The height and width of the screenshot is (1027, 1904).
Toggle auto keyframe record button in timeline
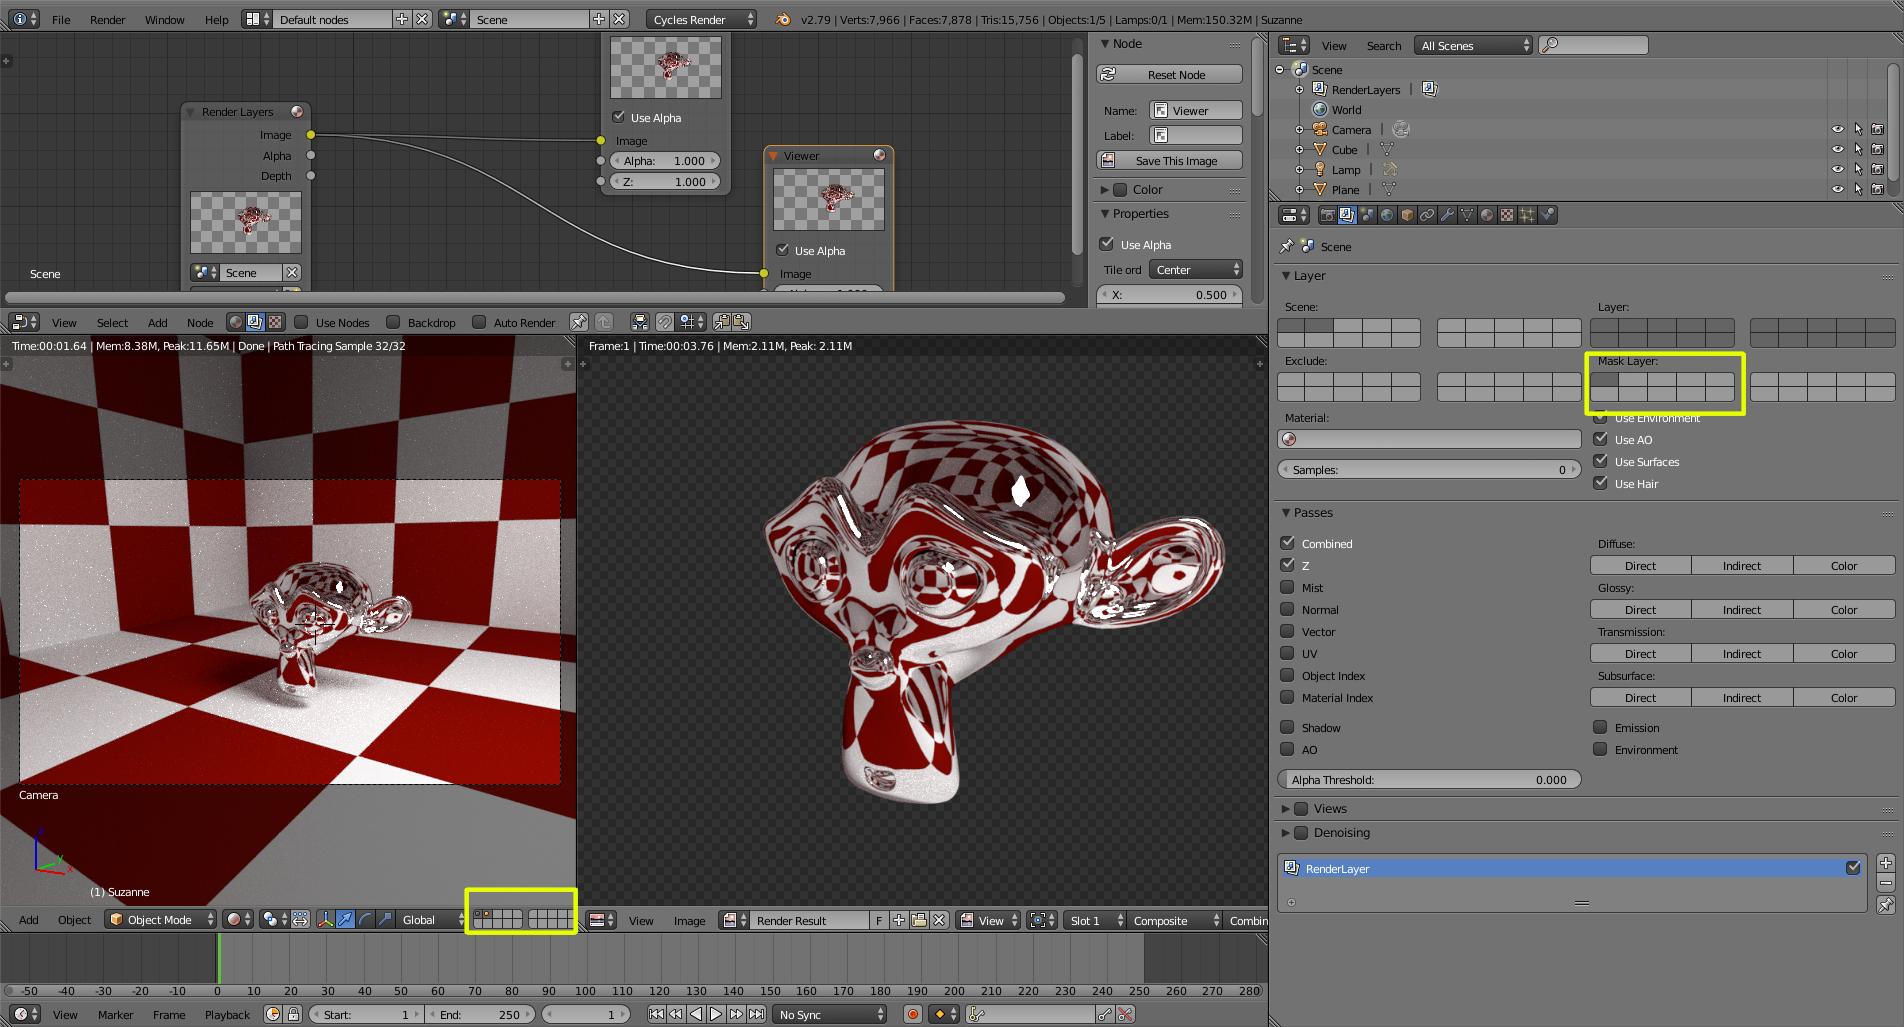pyautogui.click(x=912, y=1014)
